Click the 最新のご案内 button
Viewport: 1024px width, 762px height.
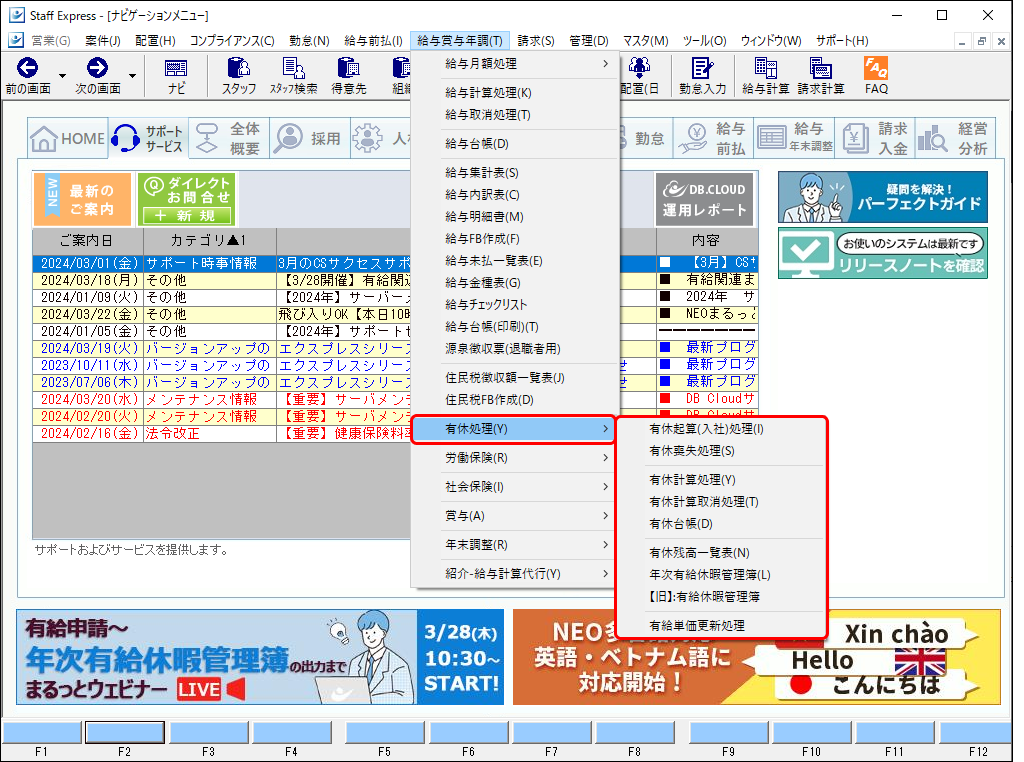coord(83,199)
